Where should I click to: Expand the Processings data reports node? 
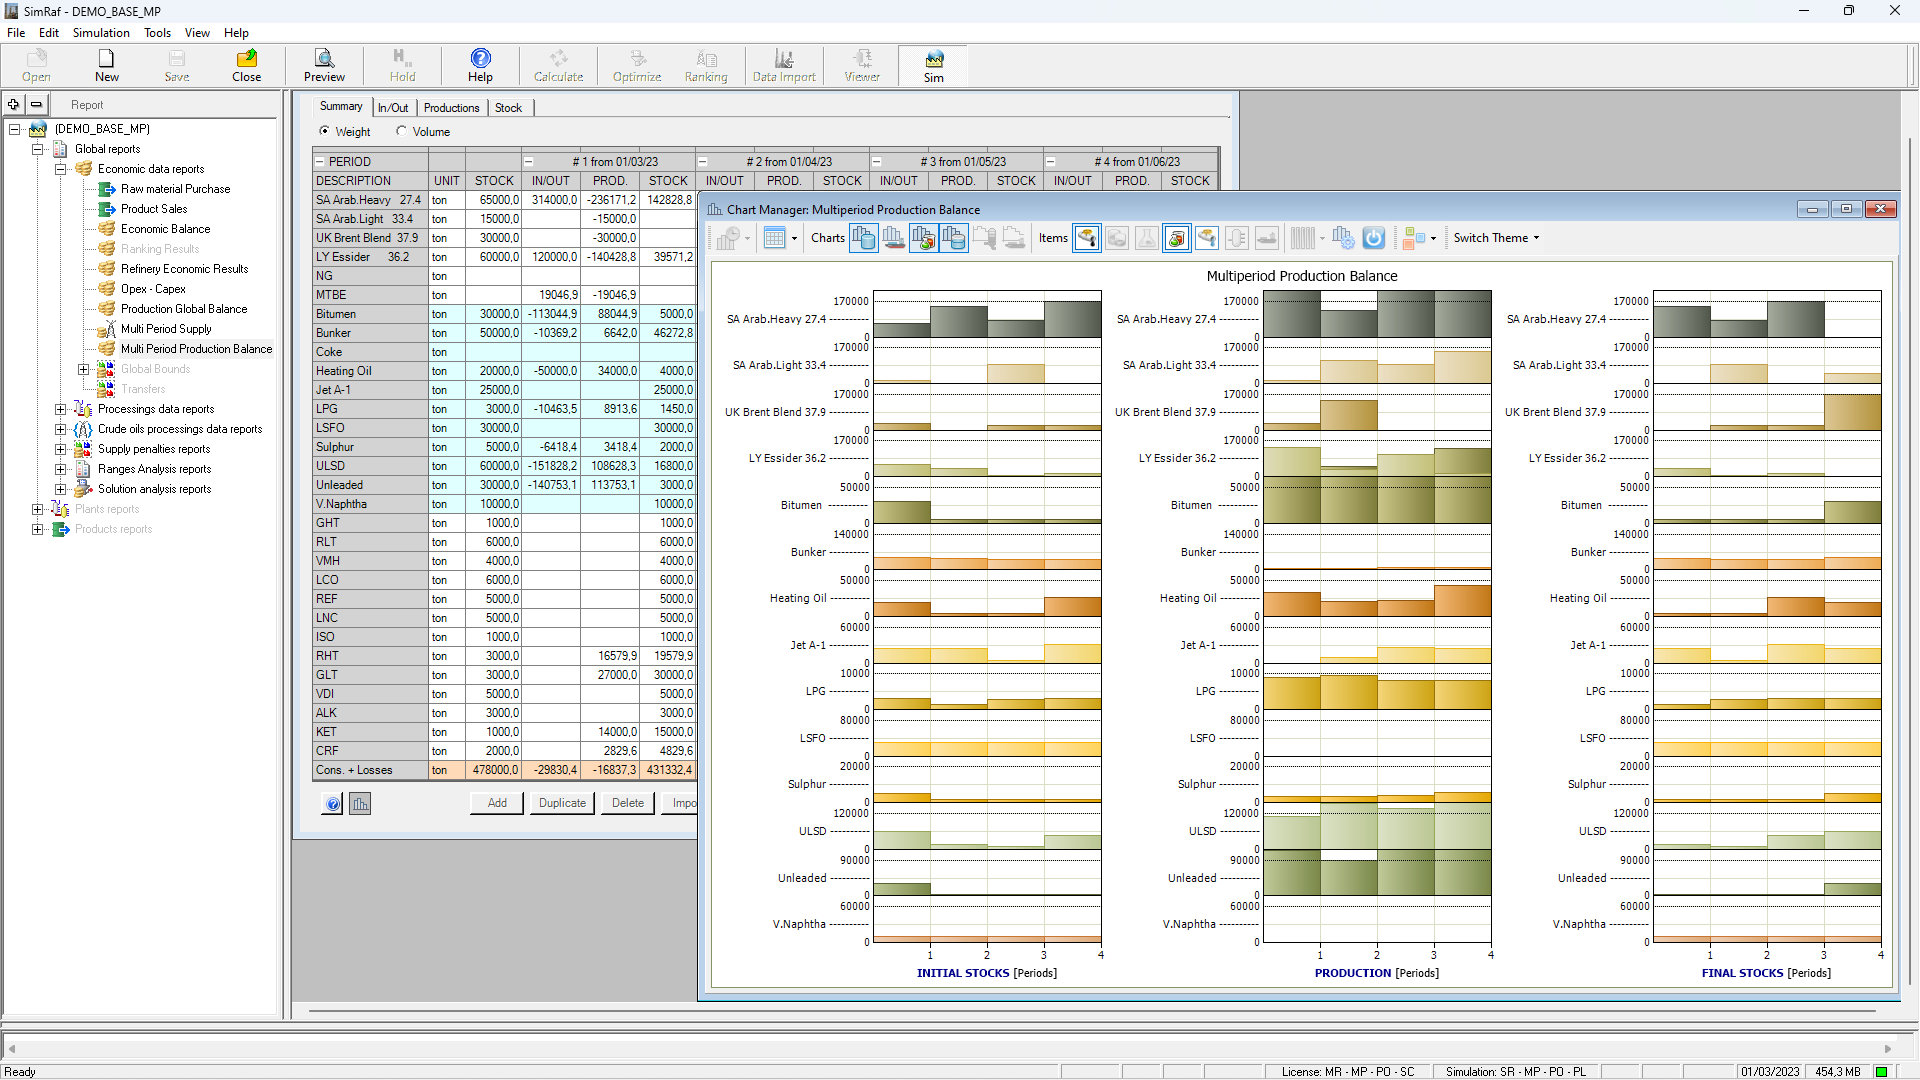pyautogui.click(x=61, y=409)
